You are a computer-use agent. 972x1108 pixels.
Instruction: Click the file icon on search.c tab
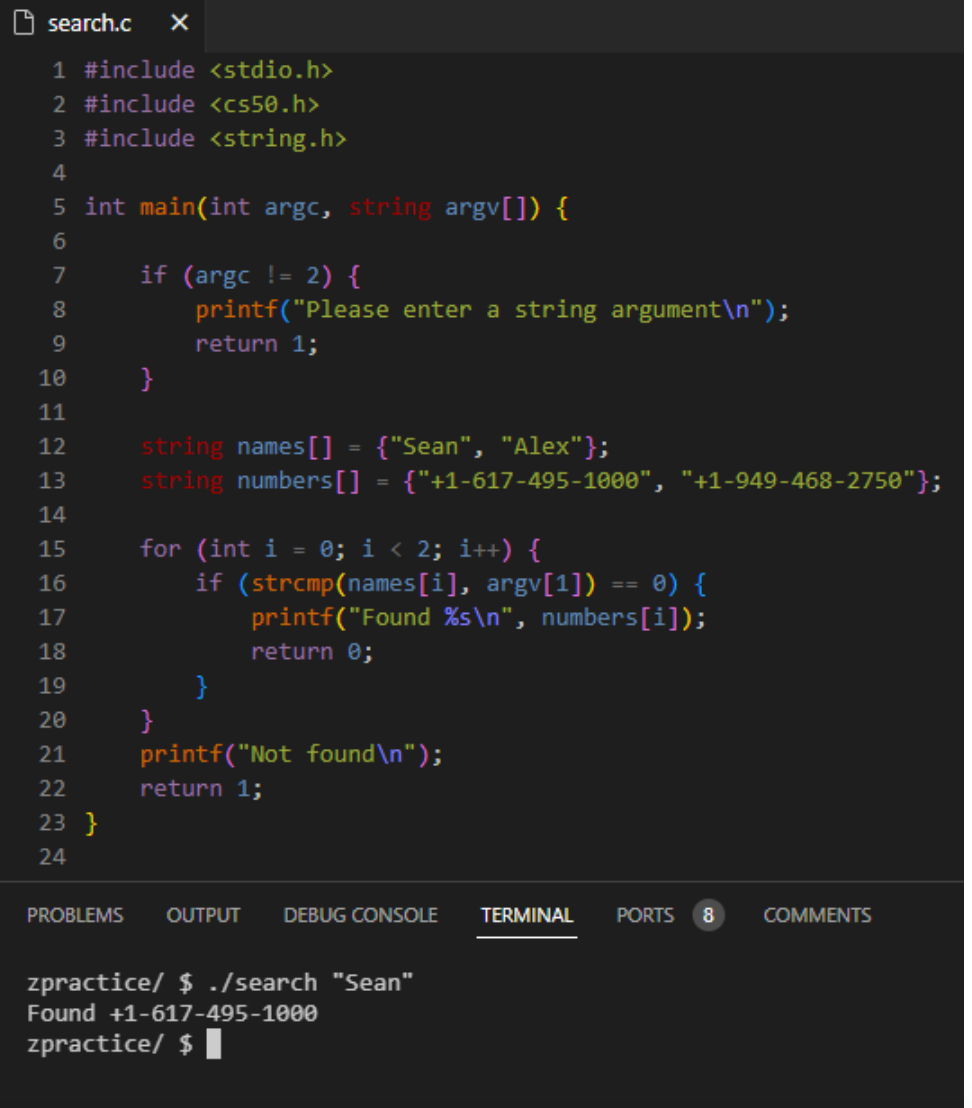(24, 23)
